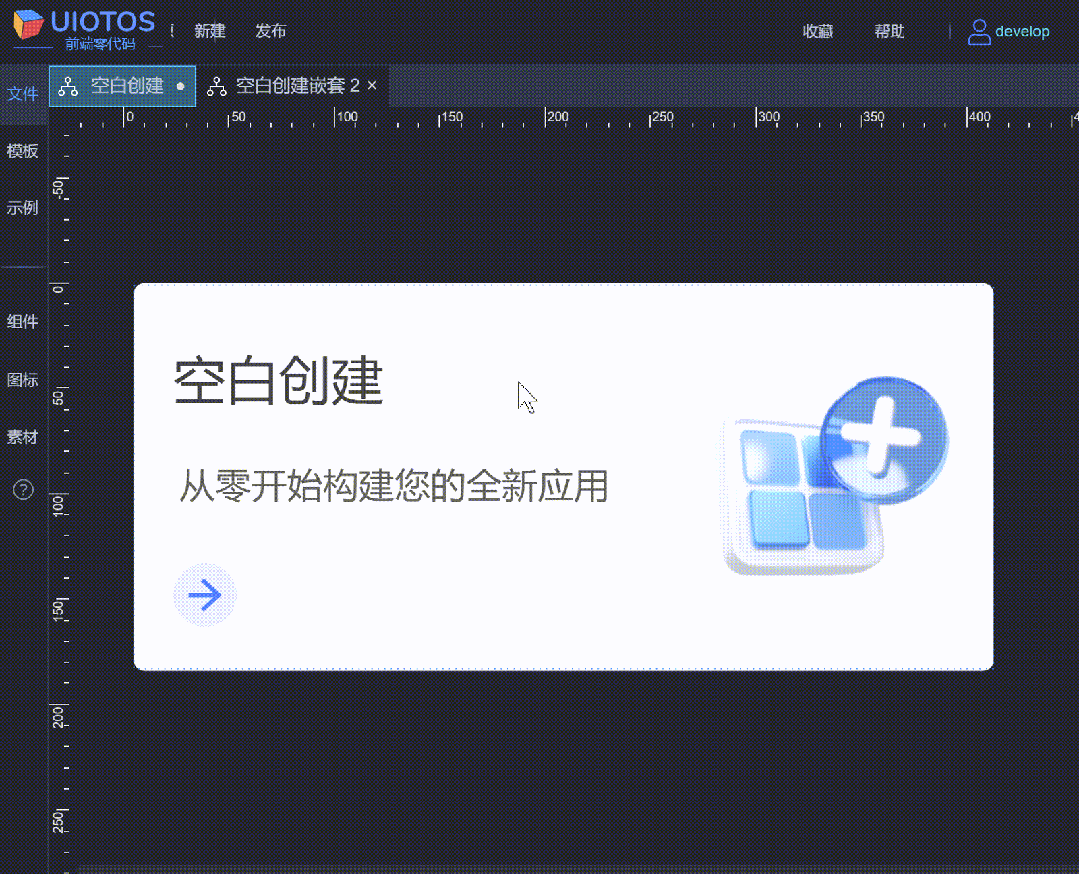Close the 空白创建嵌套 2 tab
The height and width of the screenshot is (874, 1079).
point(371,86)
